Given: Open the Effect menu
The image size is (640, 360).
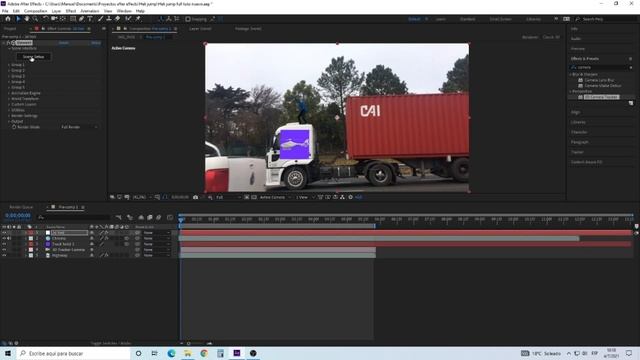Looking at the screenshot, I should (71, 11).
